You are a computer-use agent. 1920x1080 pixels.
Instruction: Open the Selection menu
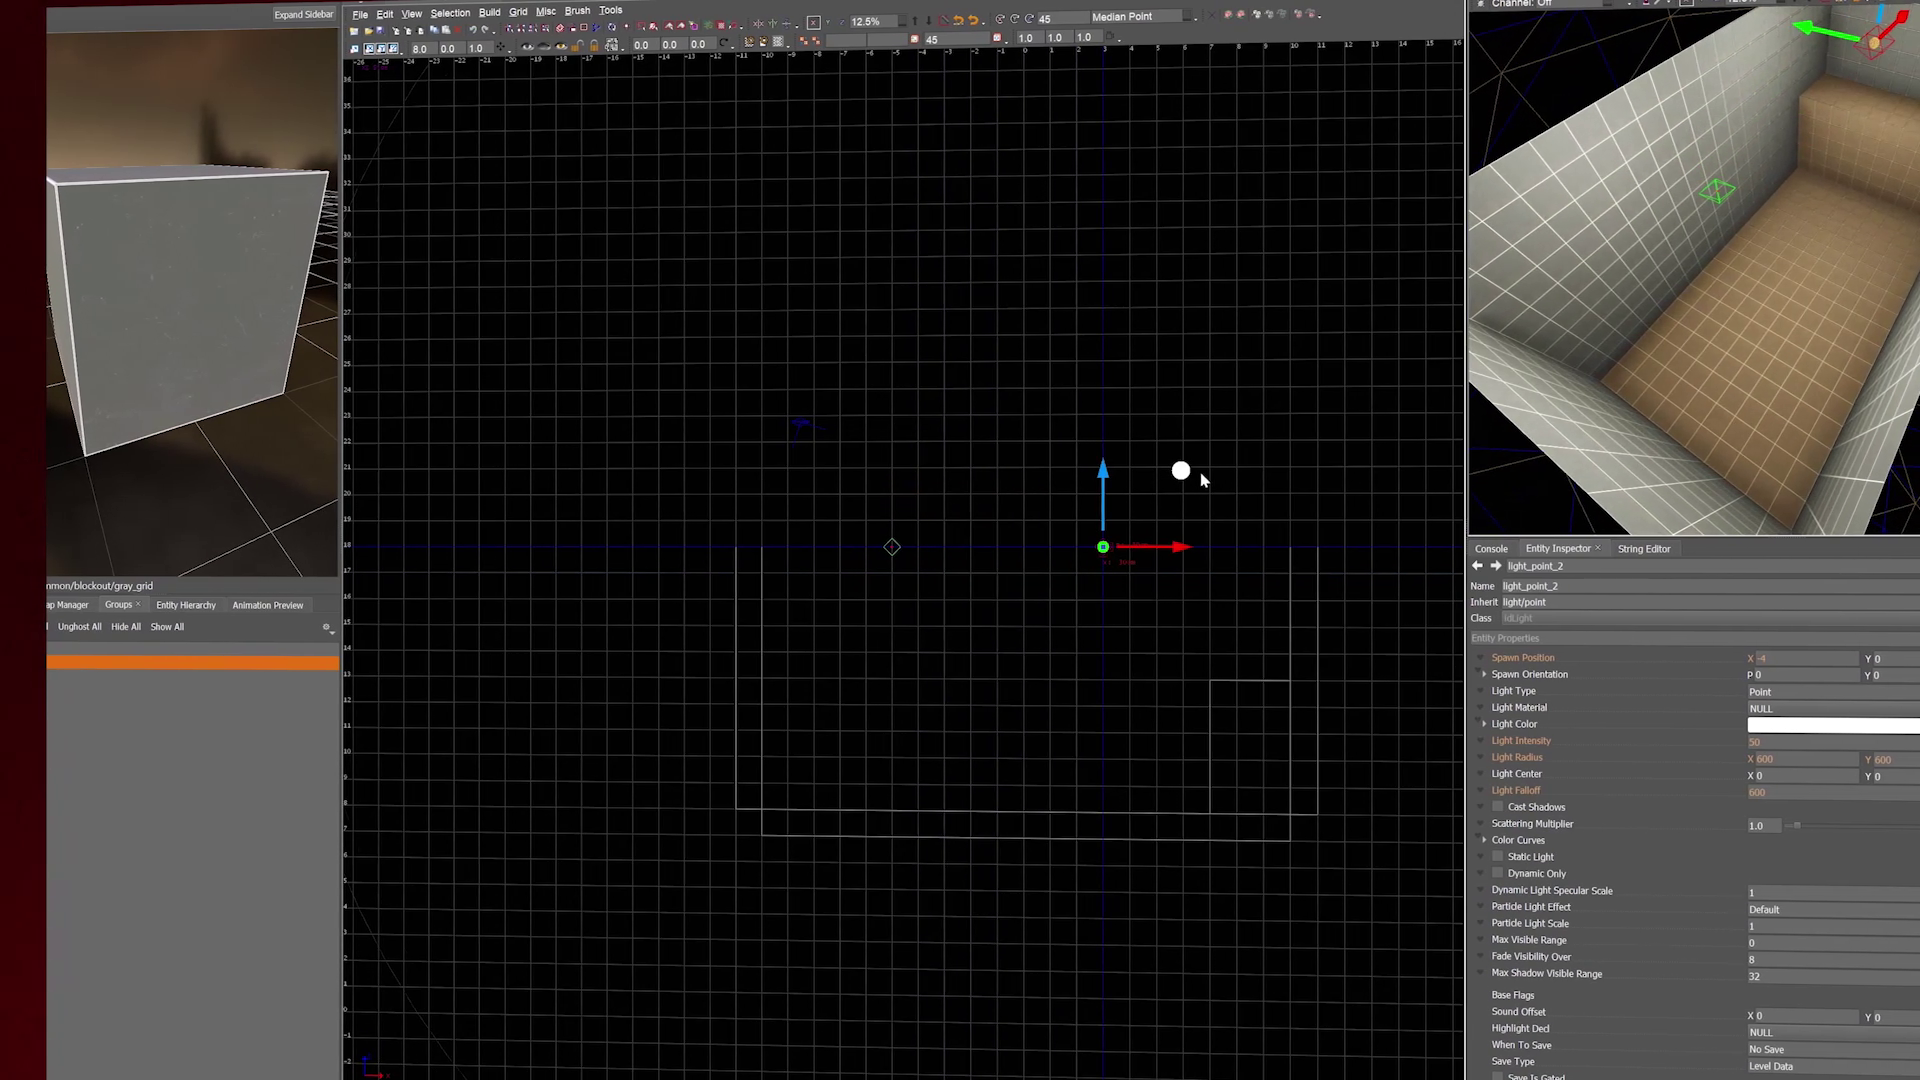450,13
